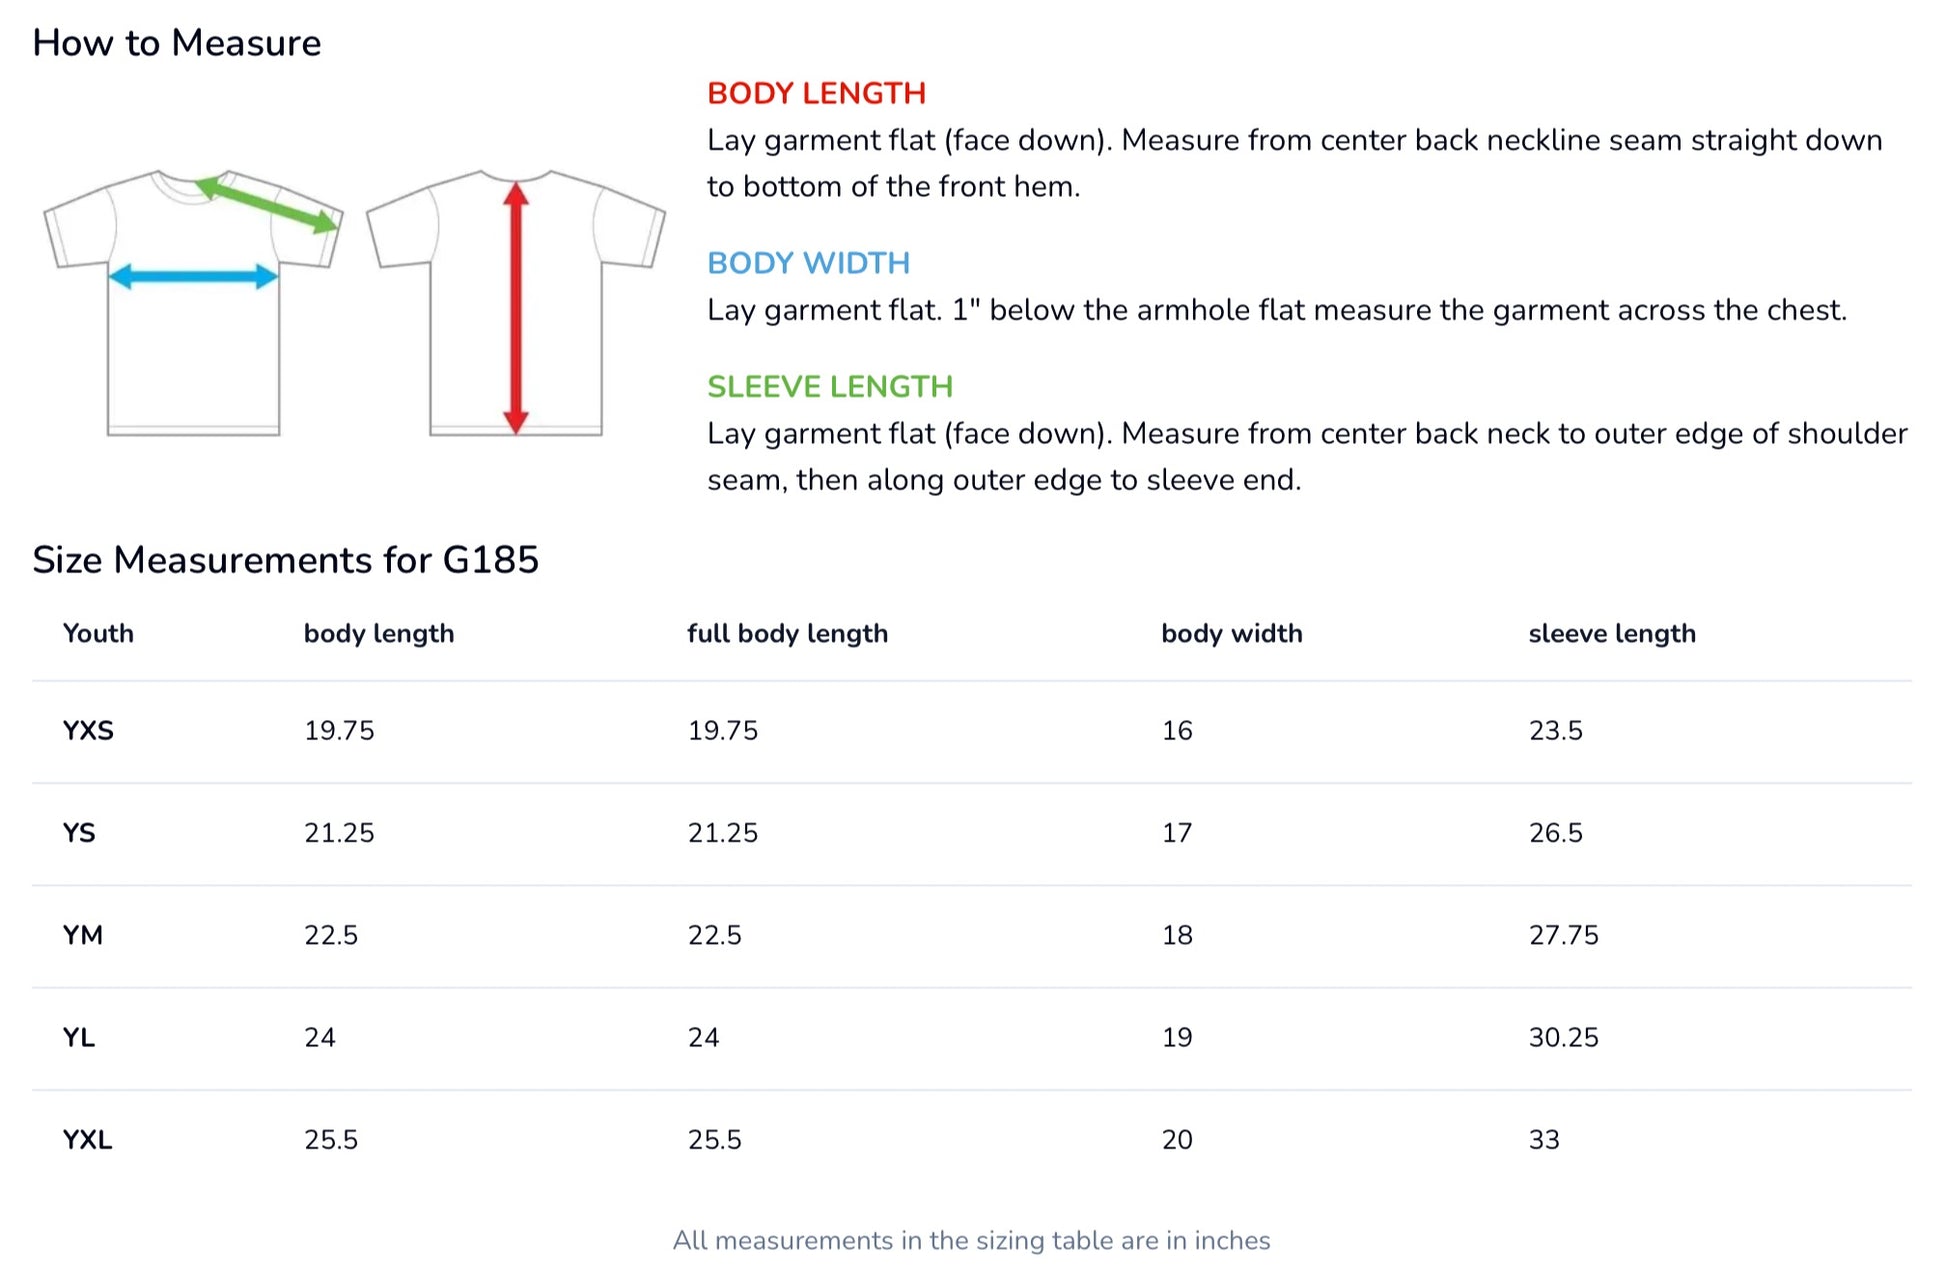Click the blue body width arrow
1946x1270 pixels.
pyautogui.click(x=193, y=277)
